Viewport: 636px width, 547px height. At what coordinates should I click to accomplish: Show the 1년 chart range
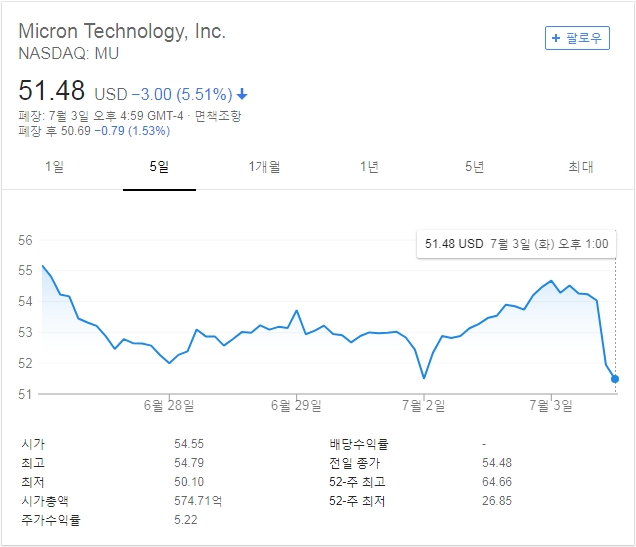click(x=369, y=167)
